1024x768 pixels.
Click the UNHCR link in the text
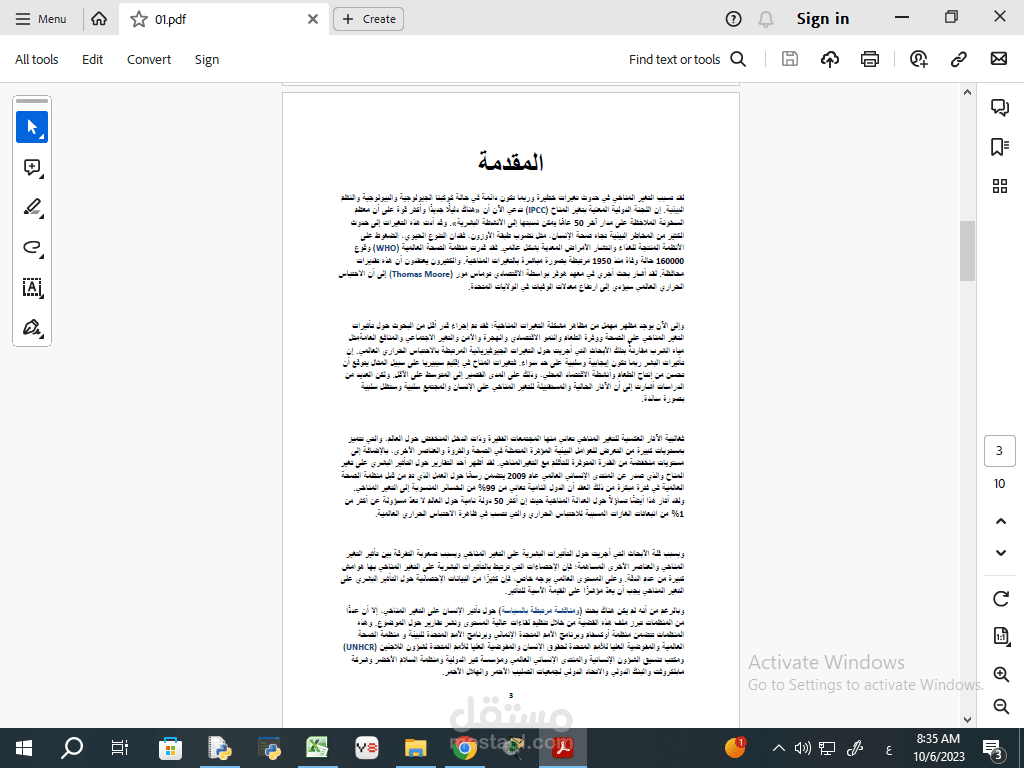point(359,647)
